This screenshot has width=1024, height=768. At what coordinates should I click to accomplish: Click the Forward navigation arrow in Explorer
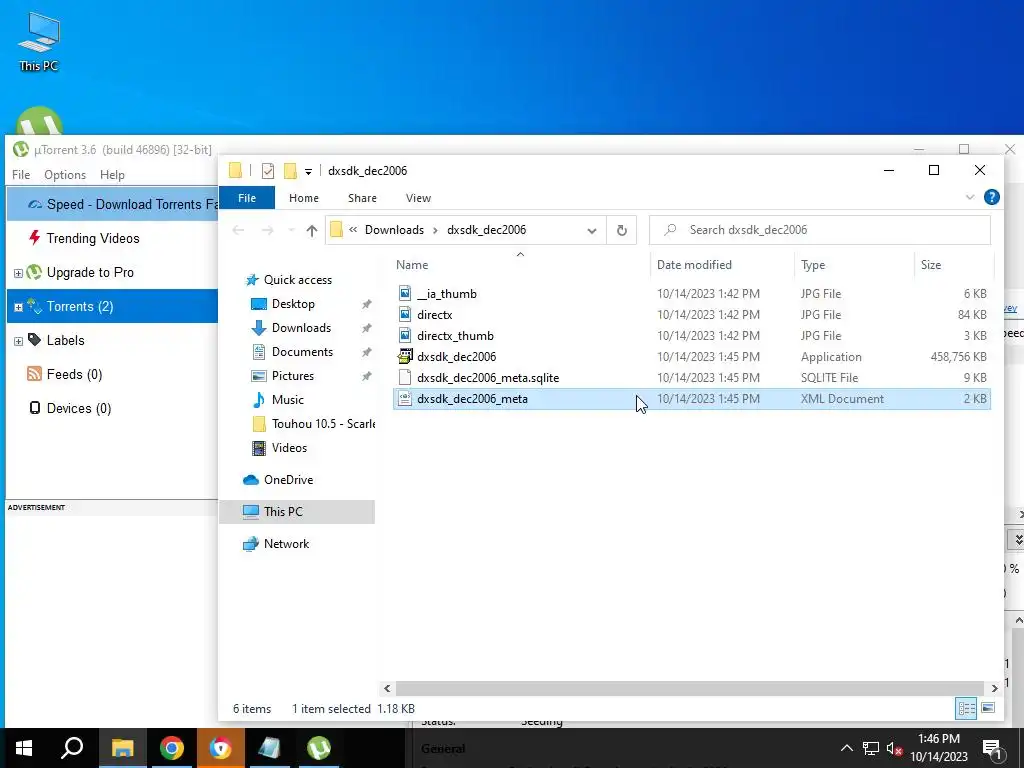[267, 231]
